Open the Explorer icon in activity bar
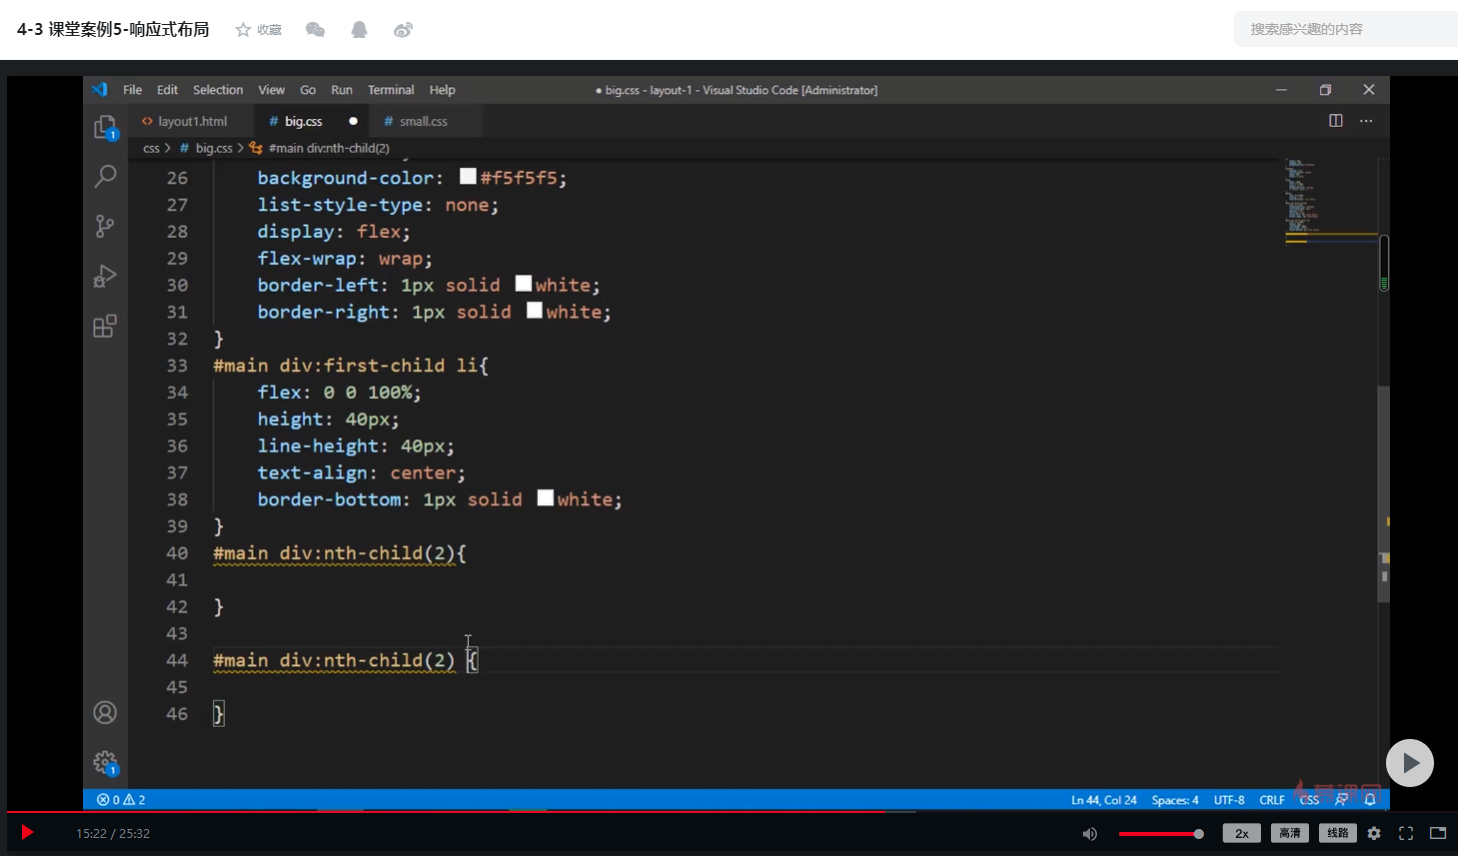Image resolution: width=1458 pixels, height=856 pixels. [x=105, y=127]
